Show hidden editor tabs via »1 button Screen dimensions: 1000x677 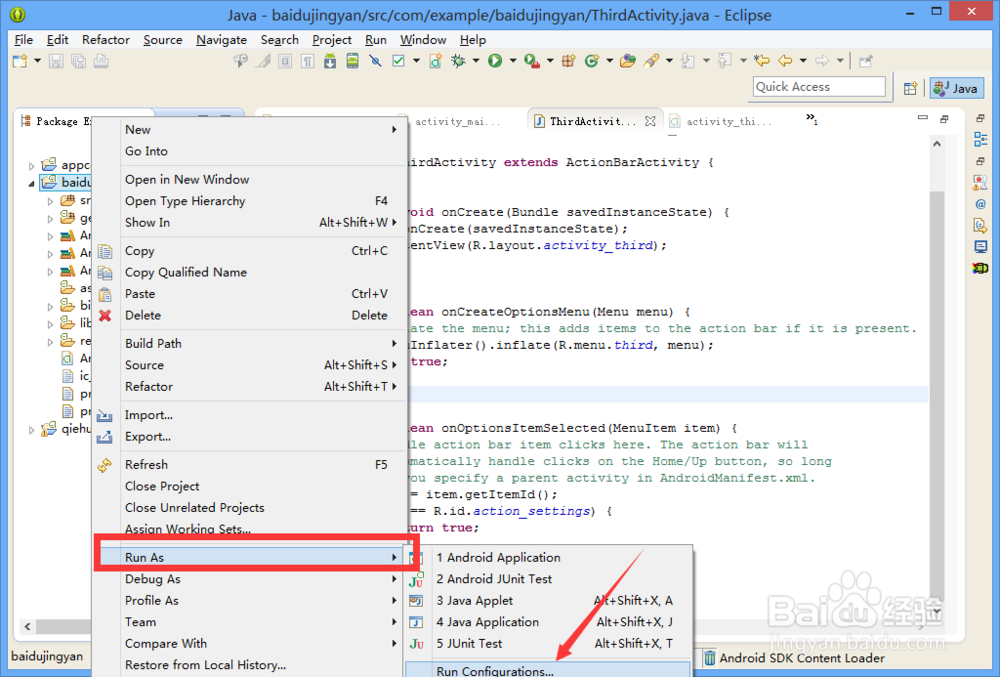(811, 119)
